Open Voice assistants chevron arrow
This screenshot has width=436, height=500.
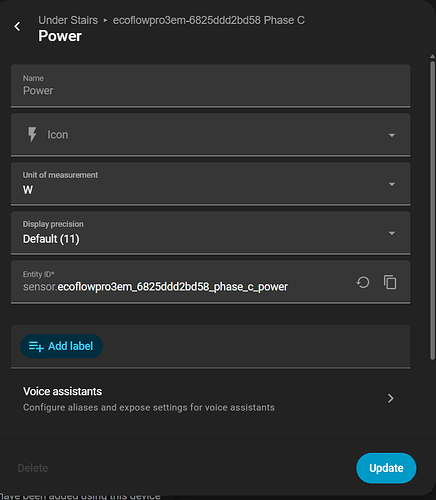[391, 398]
